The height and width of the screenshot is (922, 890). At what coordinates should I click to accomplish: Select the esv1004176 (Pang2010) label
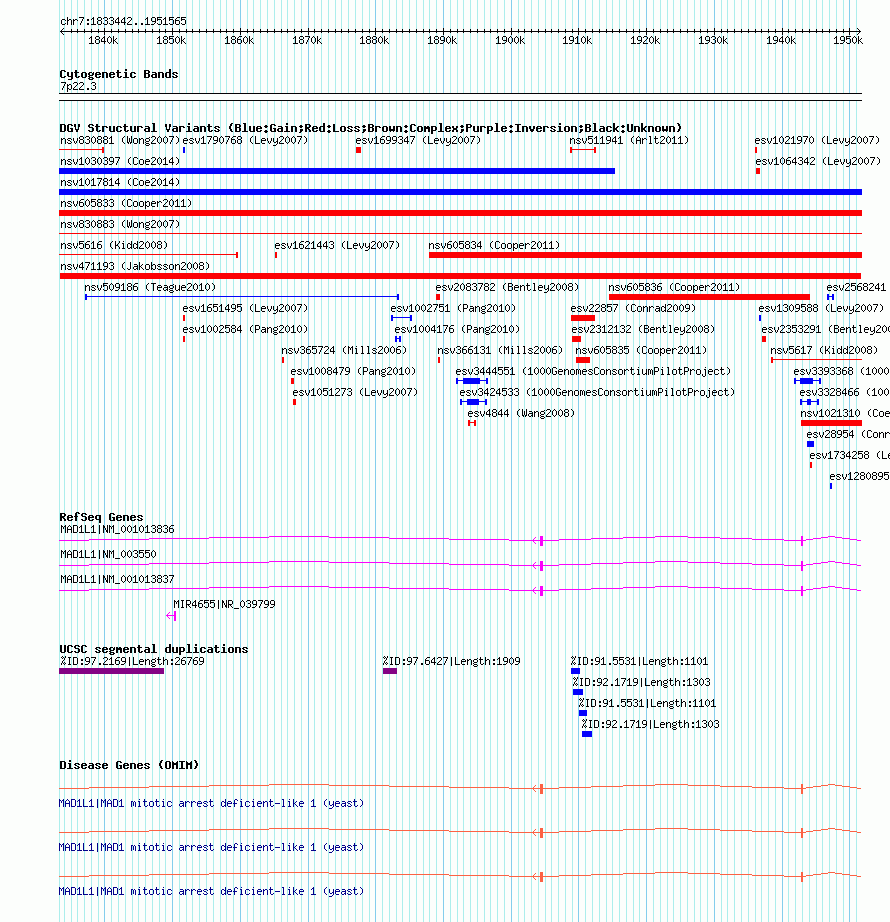457,329
